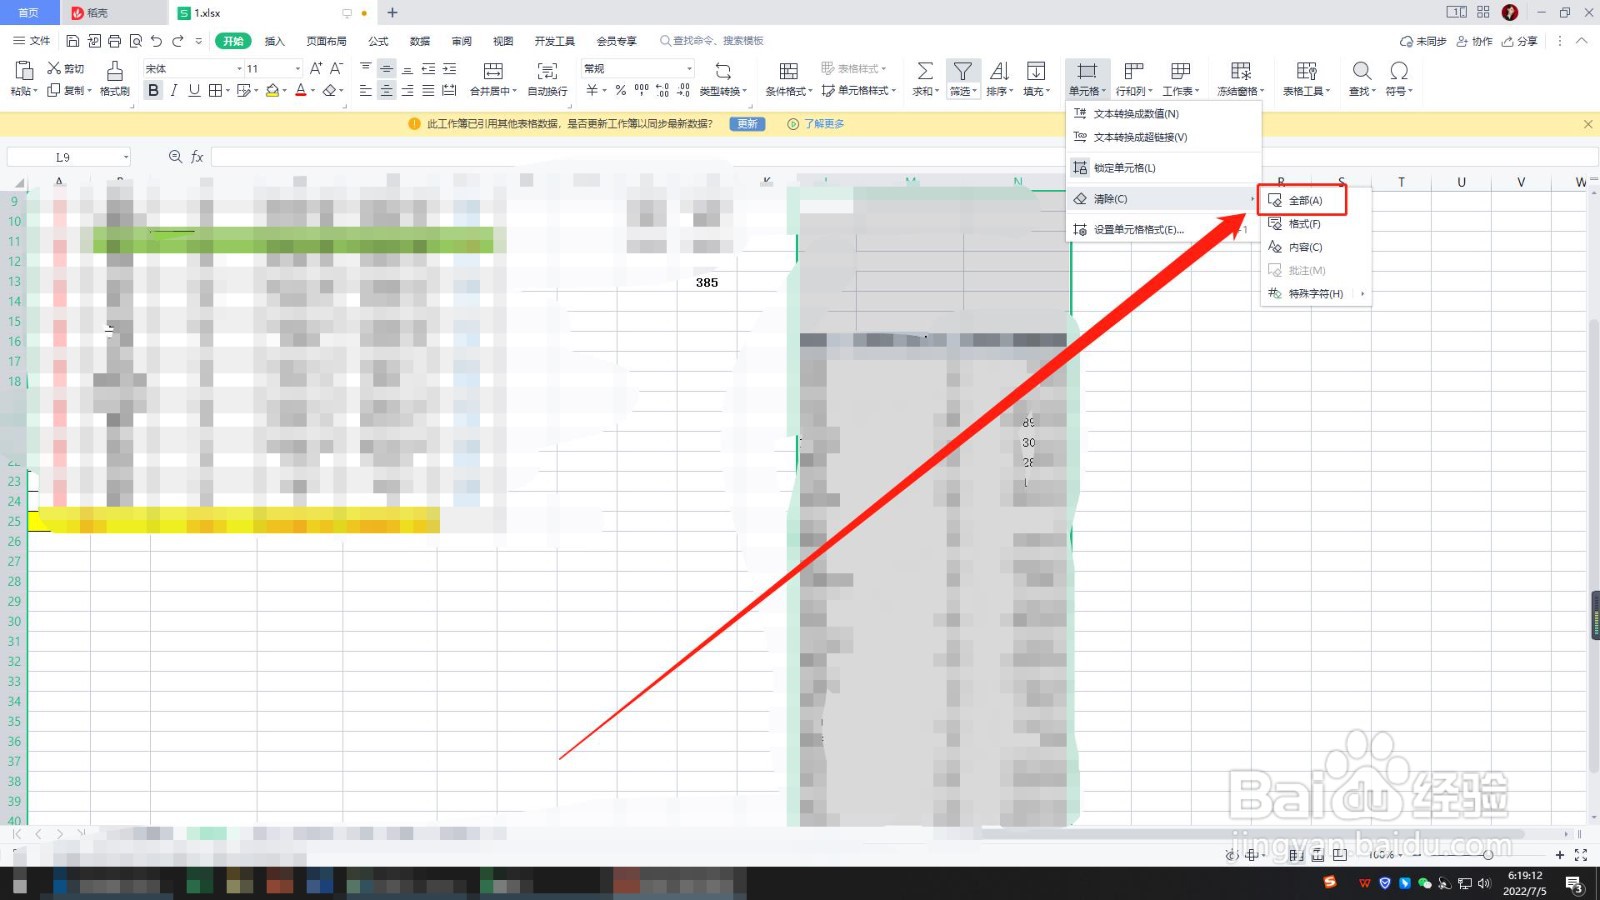Click the red font color swatch
The width and height of the screenshot is (1600, 900).
[x=301, y=90]
